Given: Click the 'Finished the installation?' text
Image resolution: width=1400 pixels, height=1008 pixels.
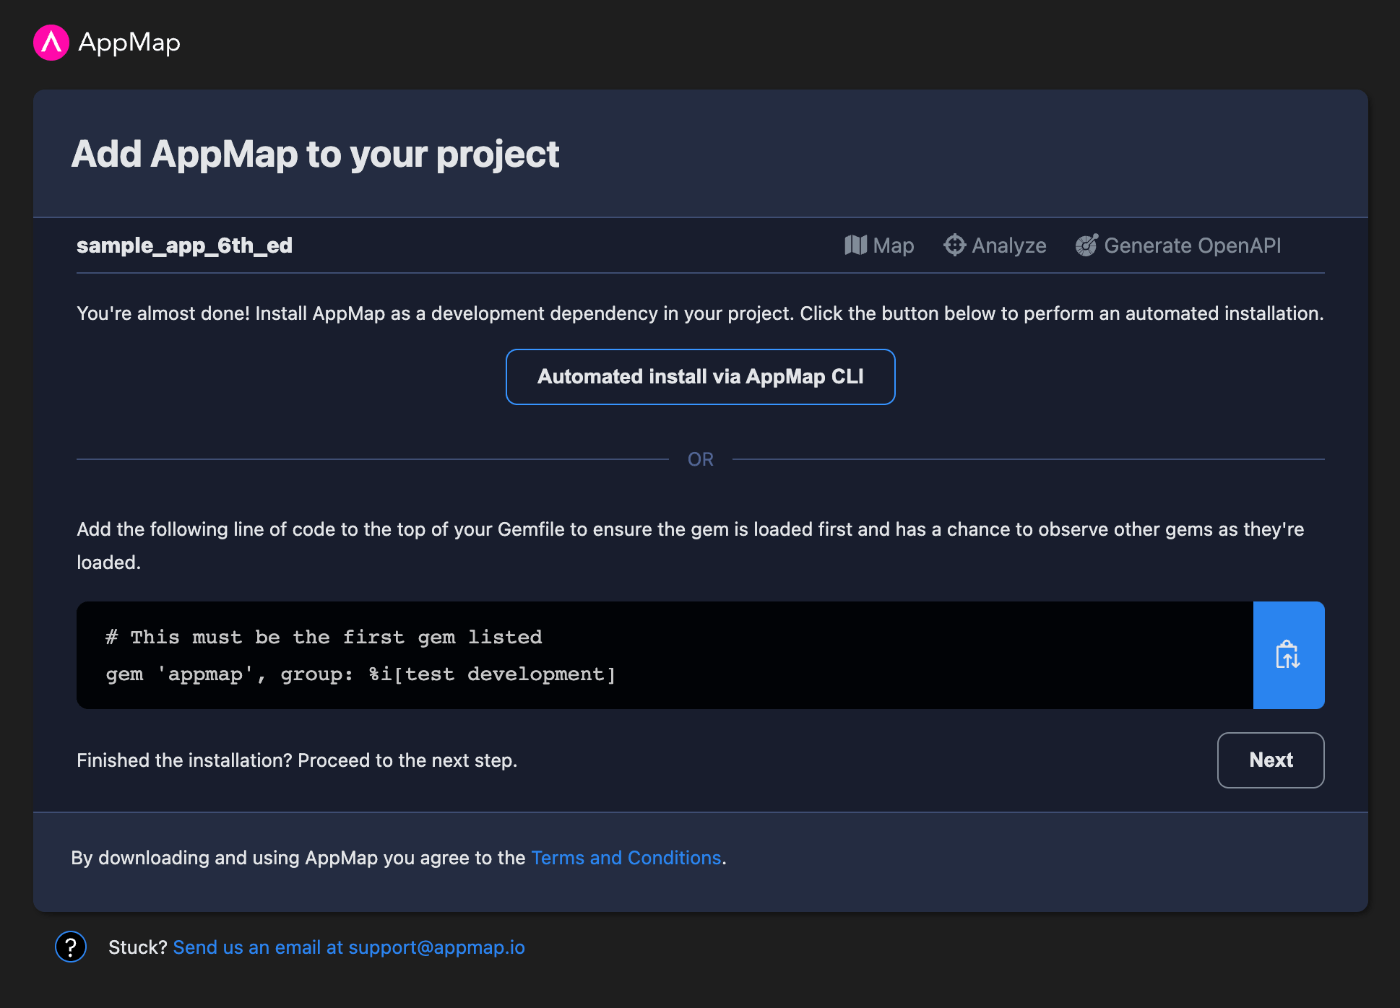Looking at the screenshot, I should [x=297, y=761].
